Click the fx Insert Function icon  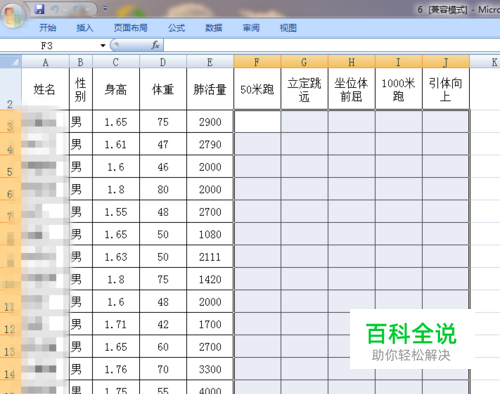click(x=155, y=45)
